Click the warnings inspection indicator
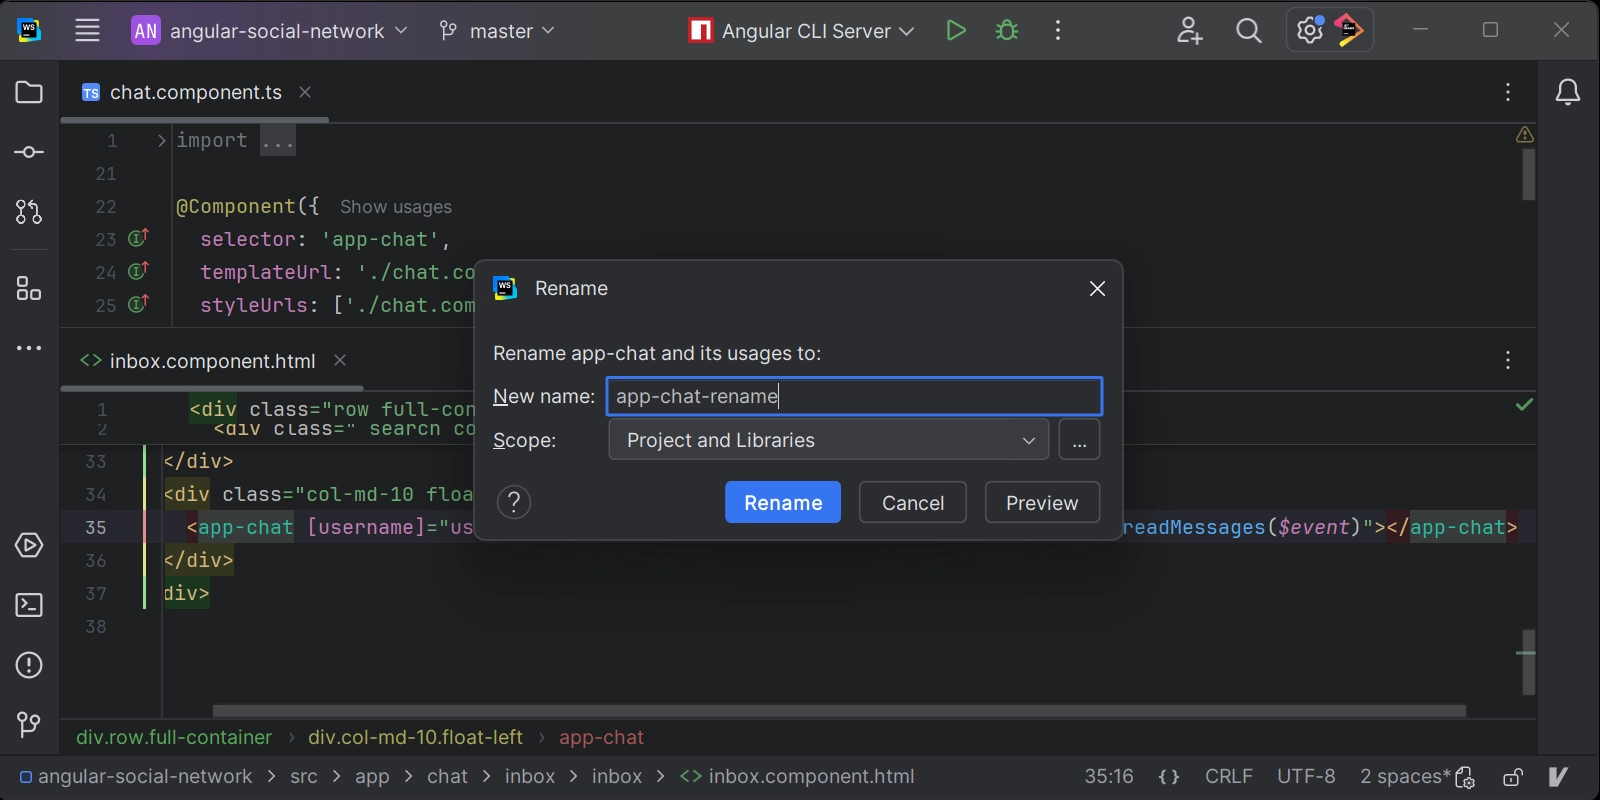The width and height of the screenshot is (1600, 800). [x=1525, y=134]
